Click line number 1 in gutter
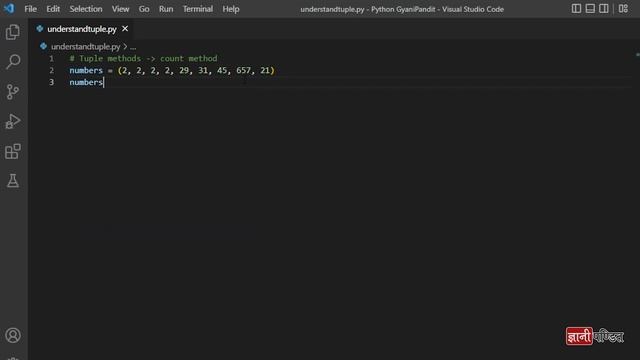640x360 pixels. 51,59
